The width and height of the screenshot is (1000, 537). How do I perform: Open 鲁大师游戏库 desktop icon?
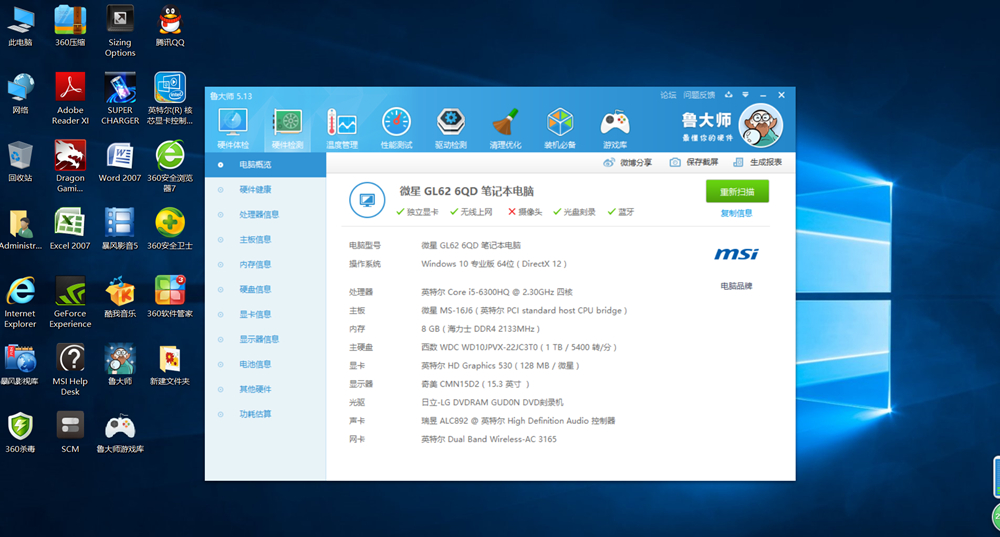120,432
